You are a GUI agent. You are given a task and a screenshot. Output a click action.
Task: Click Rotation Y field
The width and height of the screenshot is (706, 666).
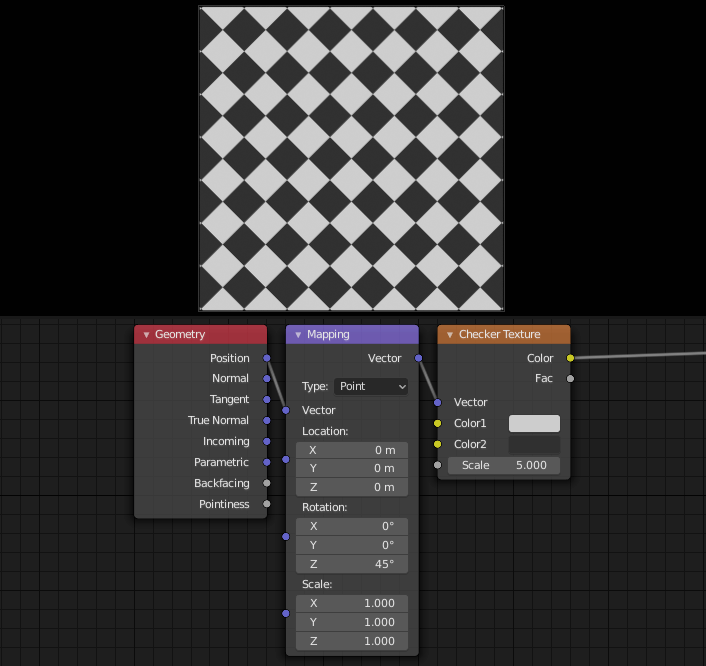coord(352,545)
